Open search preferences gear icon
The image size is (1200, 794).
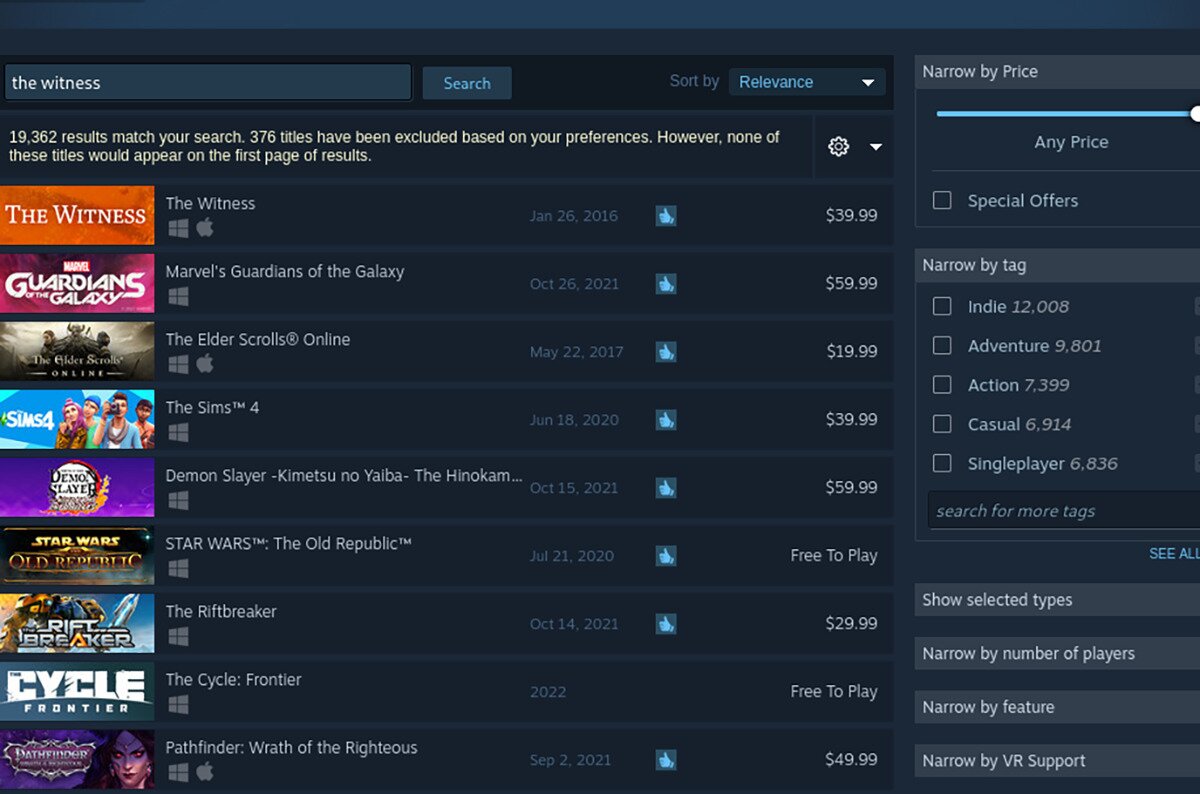(x=838, y=147)
